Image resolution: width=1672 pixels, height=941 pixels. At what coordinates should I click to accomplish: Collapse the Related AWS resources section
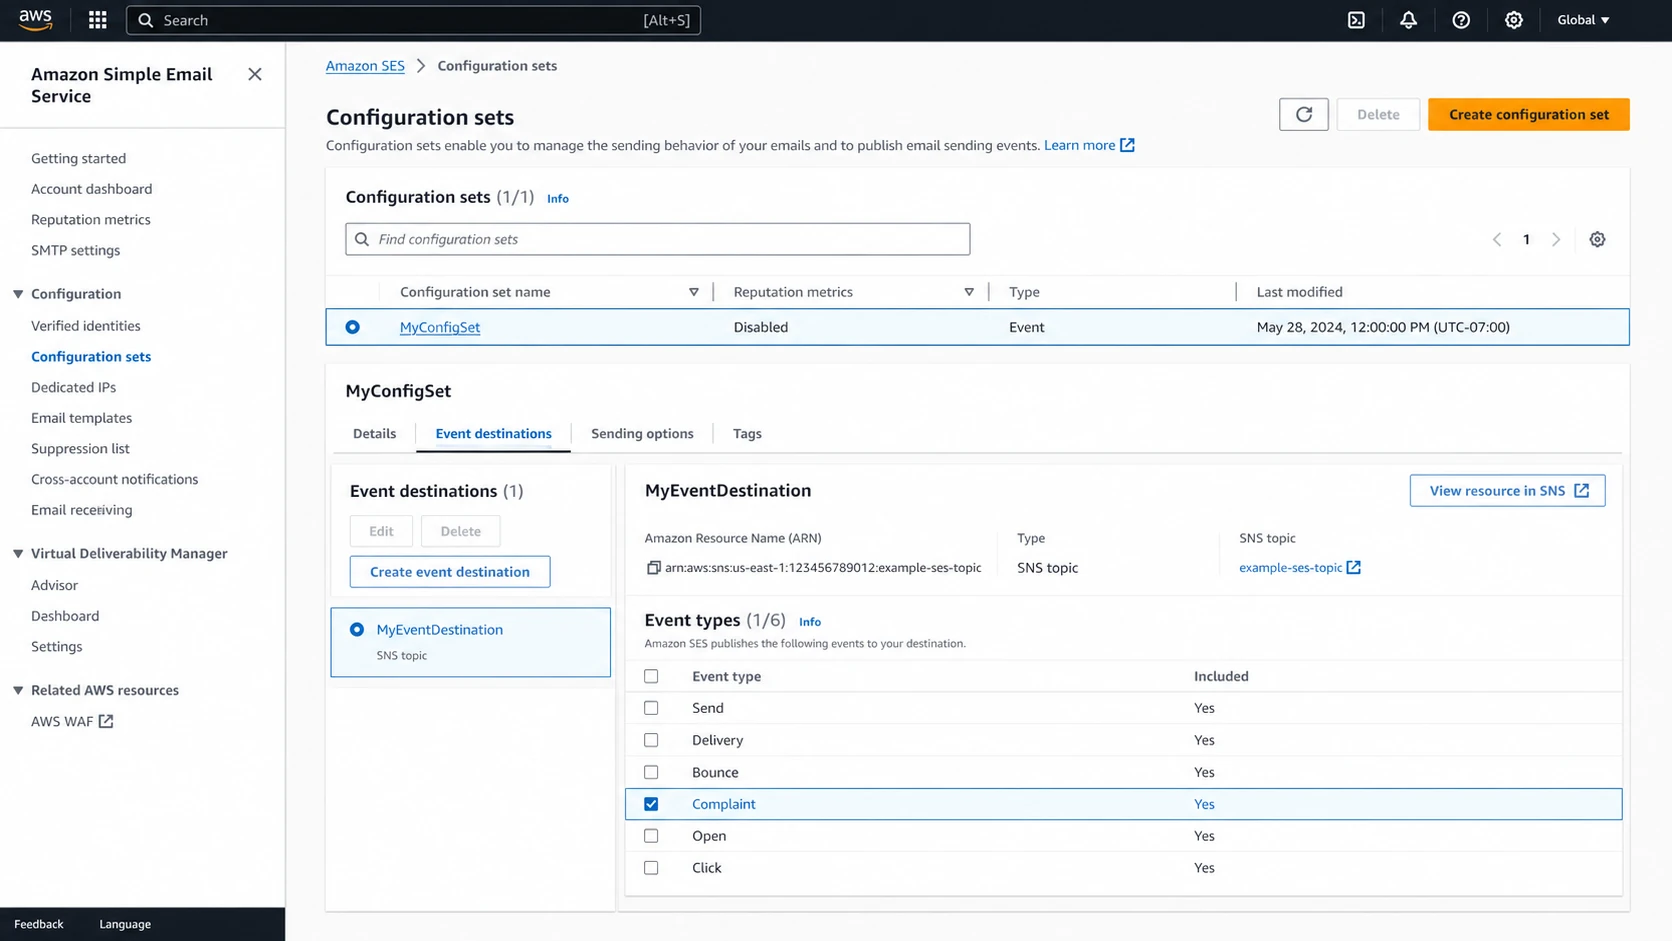[18, 690]
